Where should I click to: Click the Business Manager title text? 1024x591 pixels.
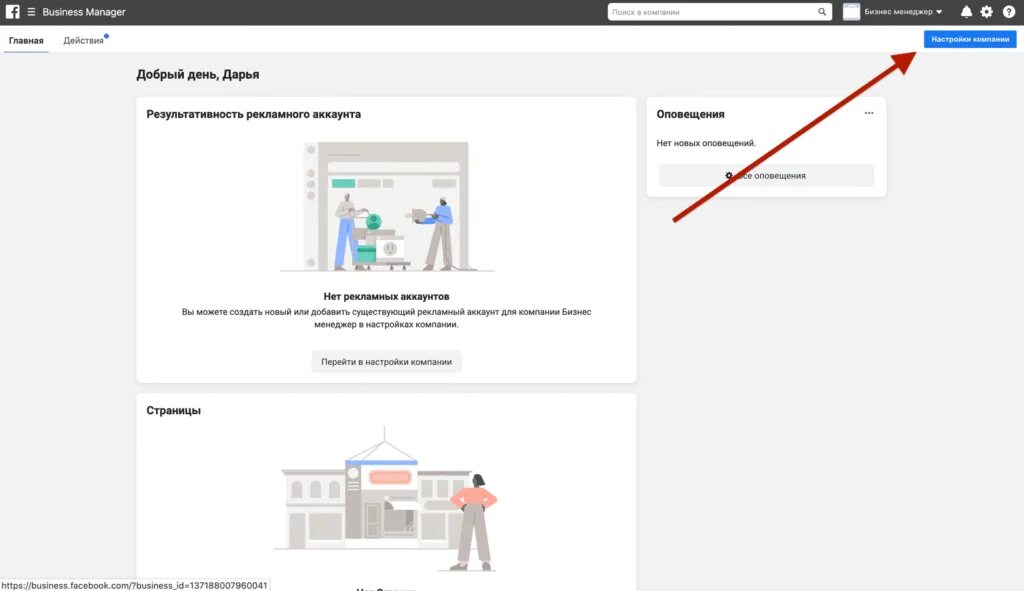tap(84, 12)
